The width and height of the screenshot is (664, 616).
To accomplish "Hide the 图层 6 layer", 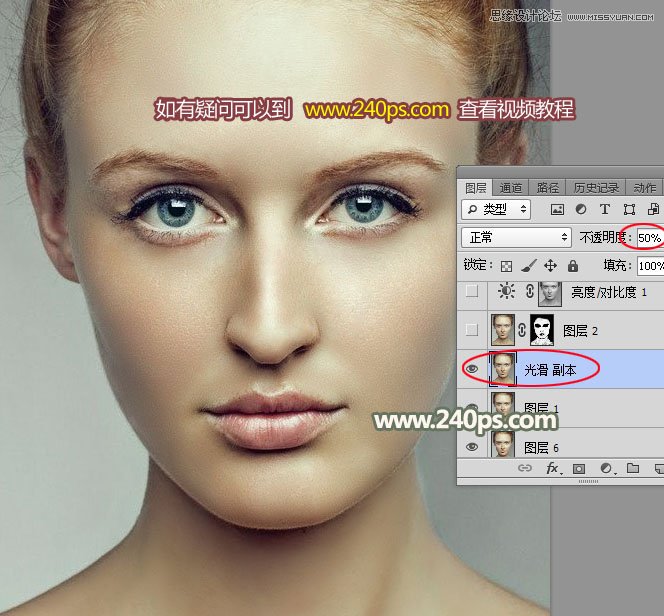I will (x=471, y=447).
